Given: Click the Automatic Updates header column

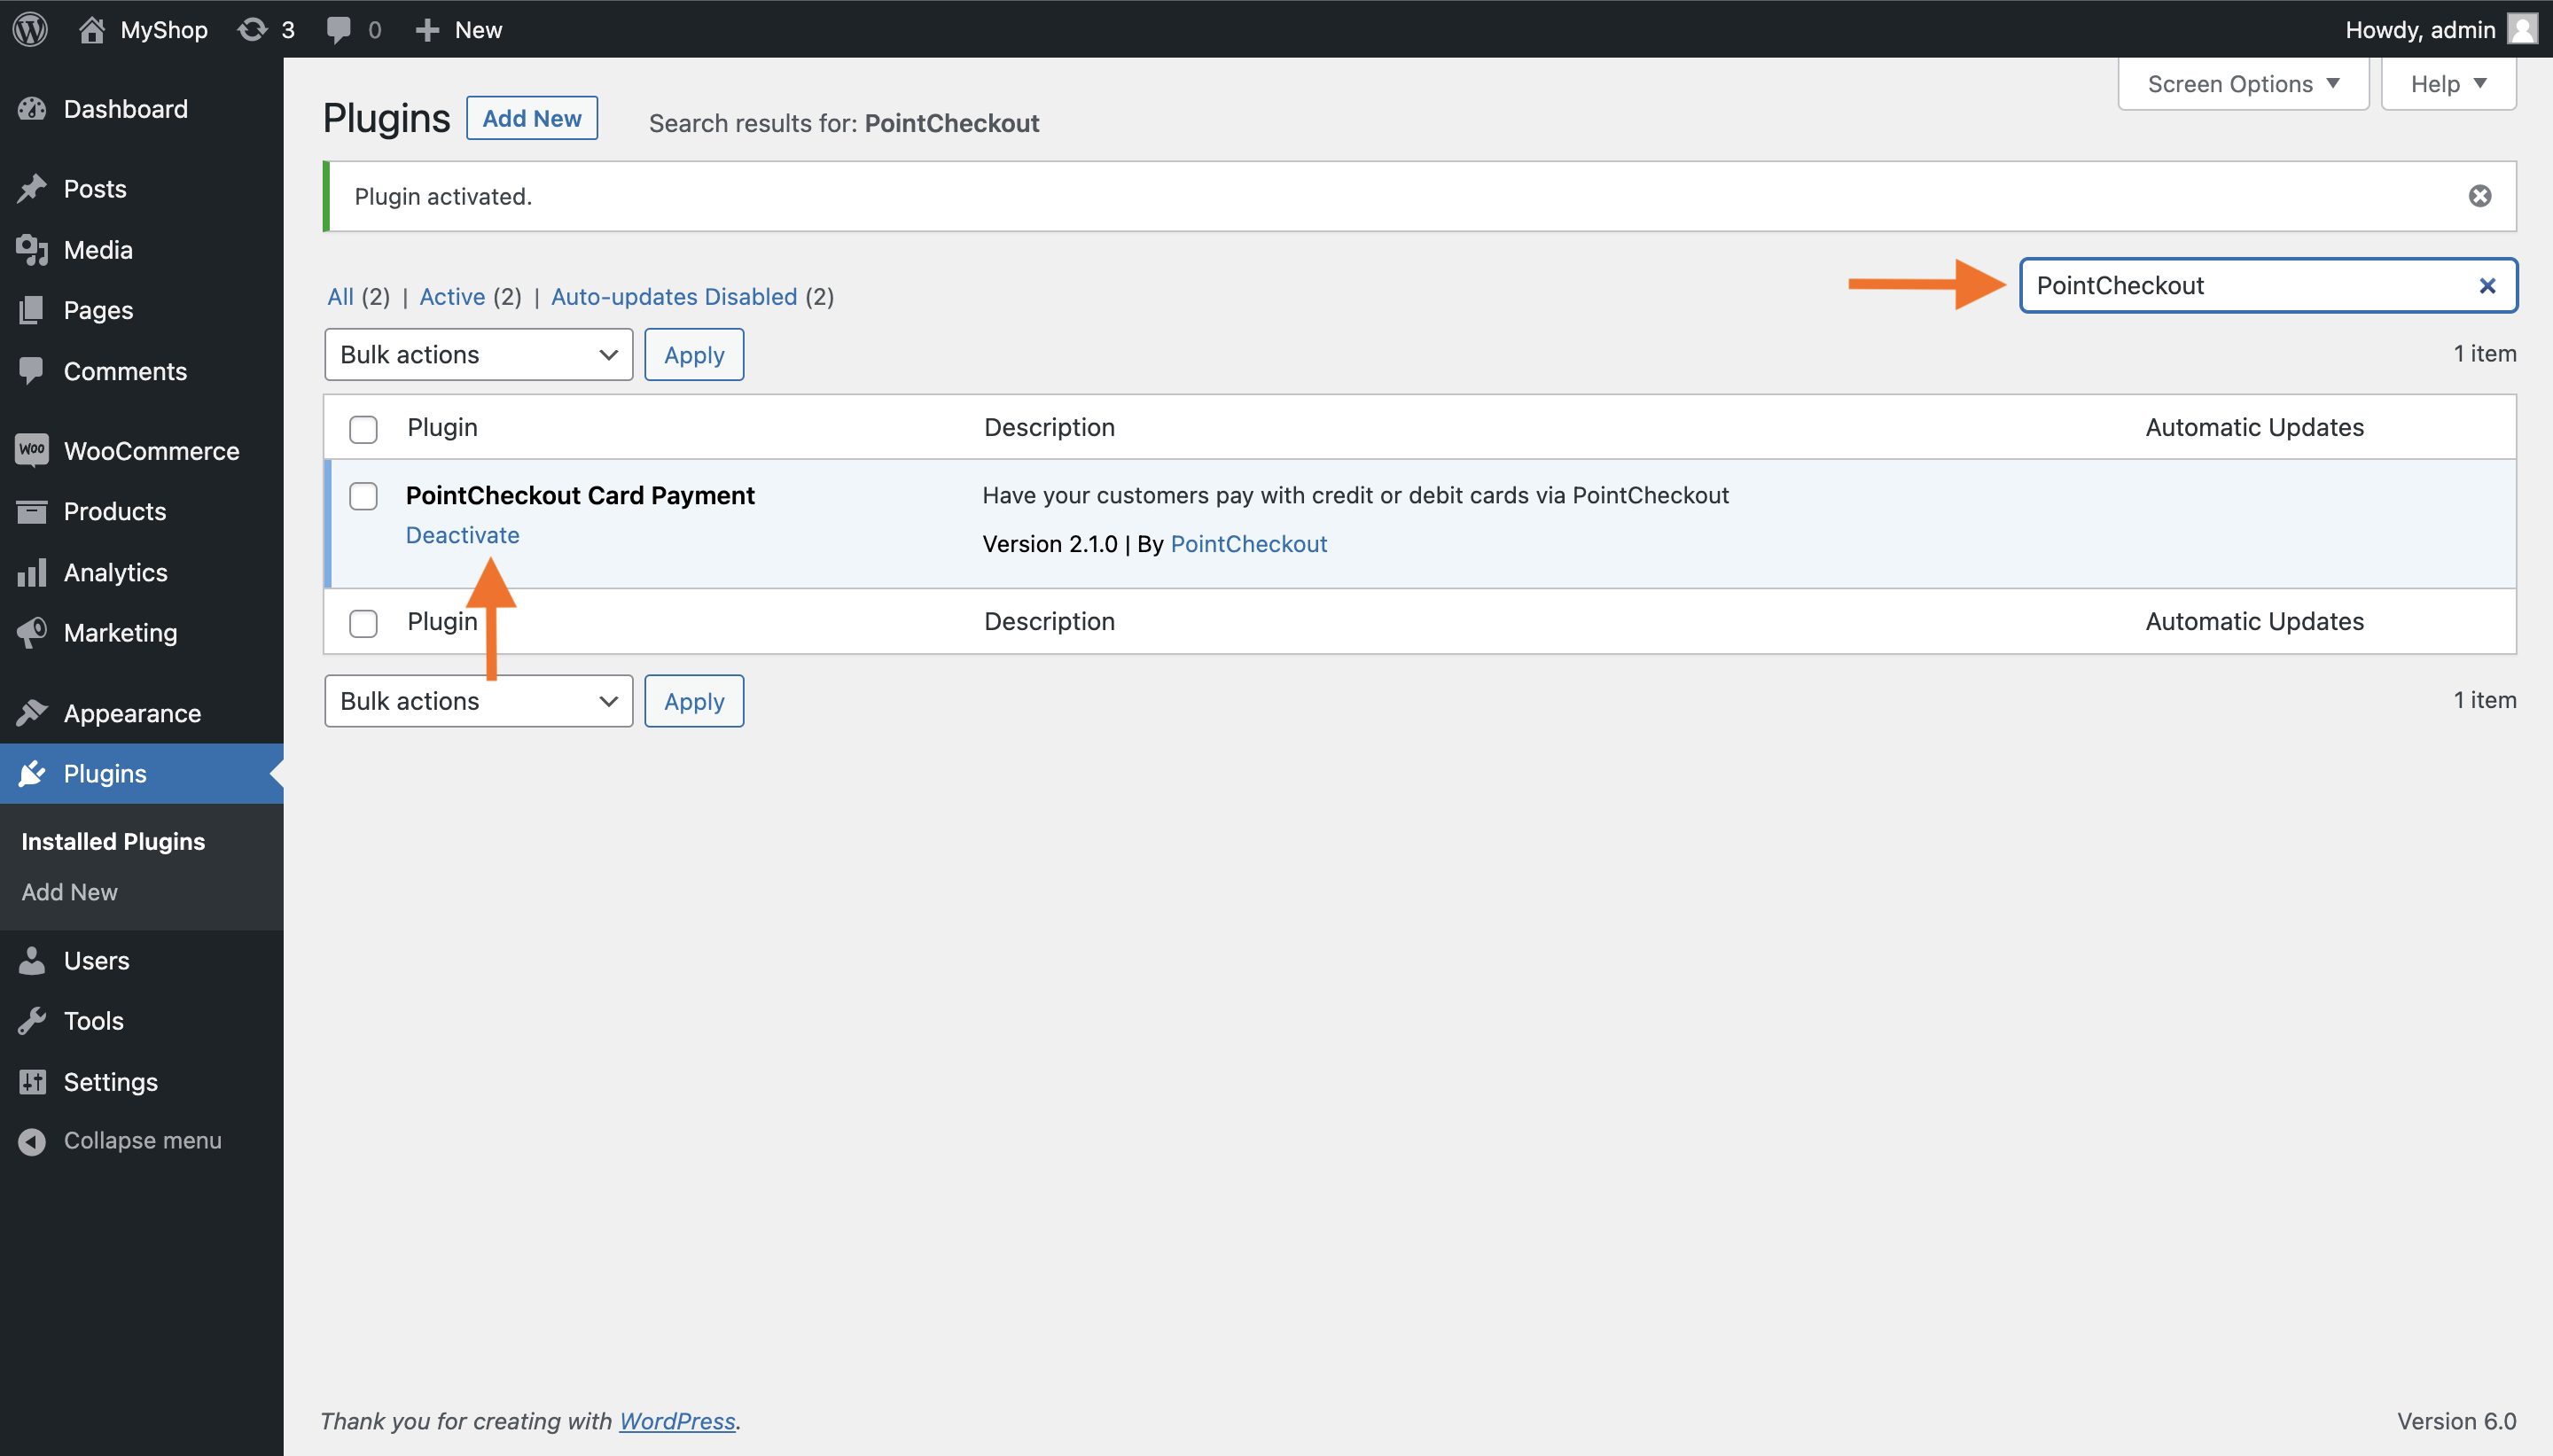Looking at the screenshot, I should 2255,427.
